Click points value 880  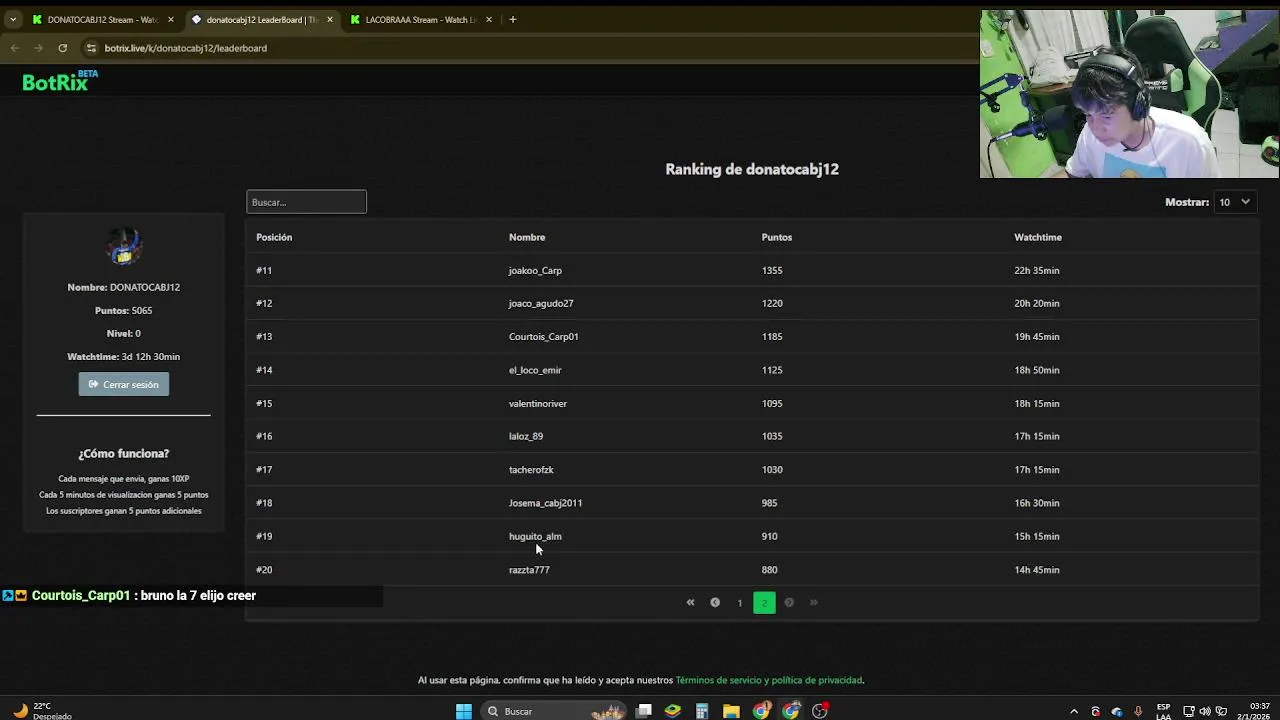[769, 570]
